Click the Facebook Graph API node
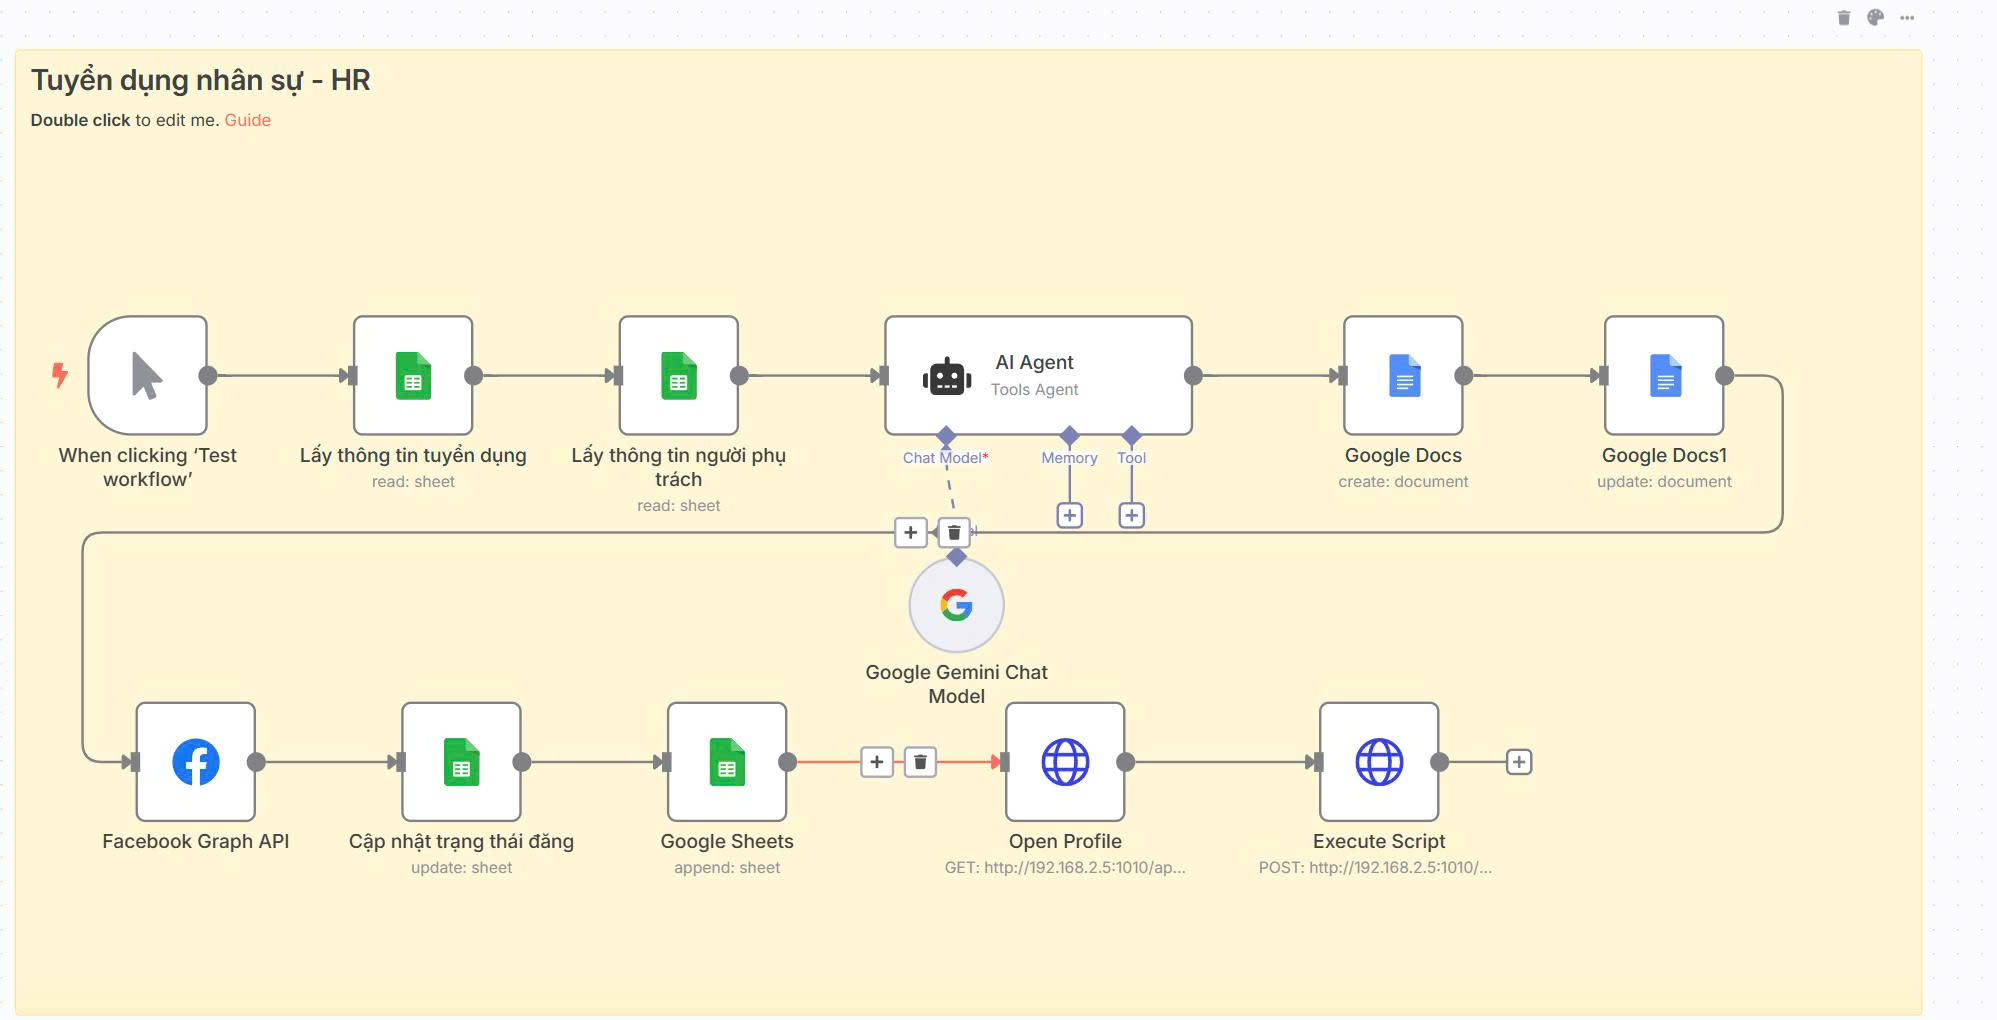 point(196,762)
